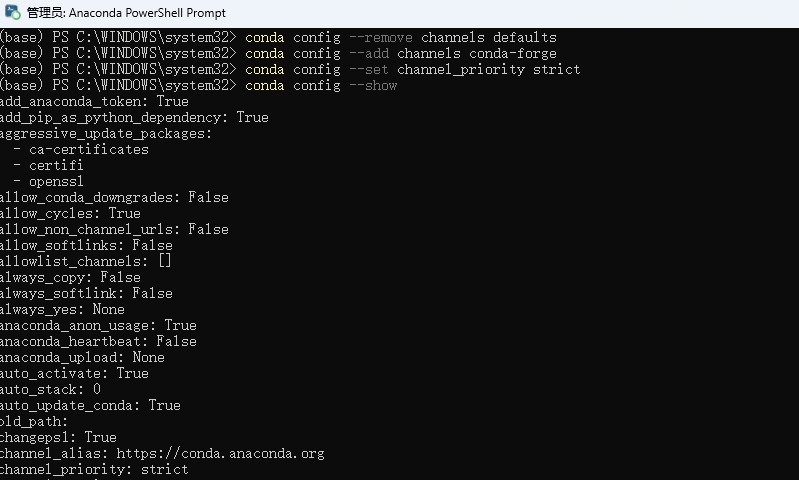Click the 'add_pip_as_python_dependency' line

point(134,117)
